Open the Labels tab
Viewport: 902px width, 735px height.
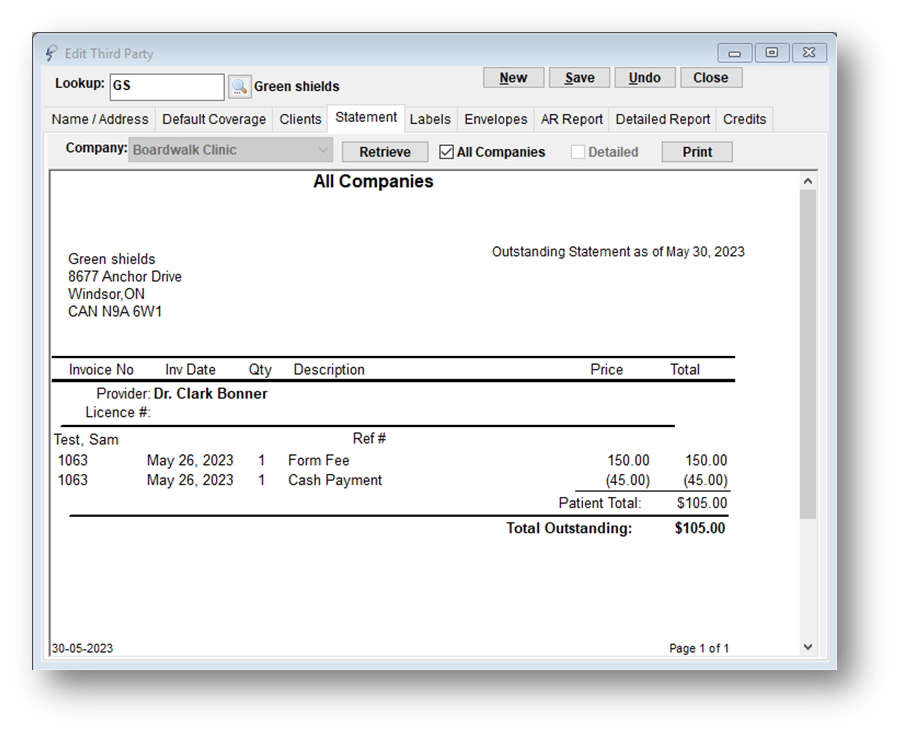[x=430, y=119]
